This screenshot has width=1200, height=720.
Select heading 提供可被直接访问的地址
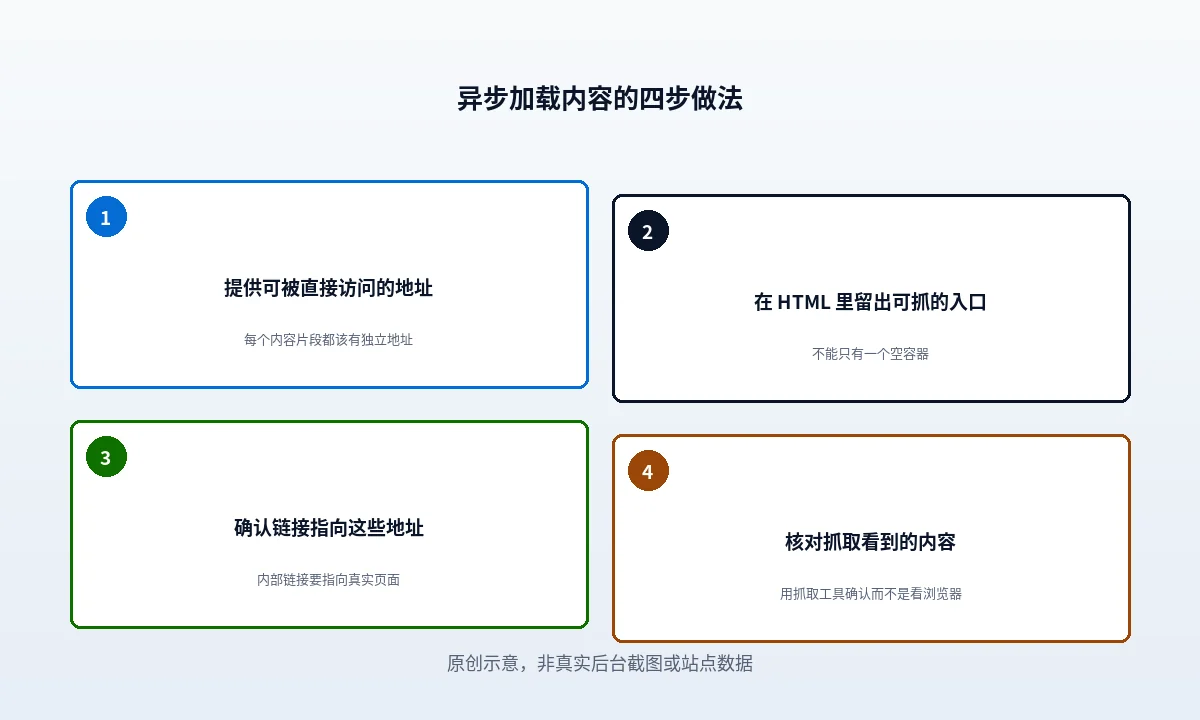329,288
